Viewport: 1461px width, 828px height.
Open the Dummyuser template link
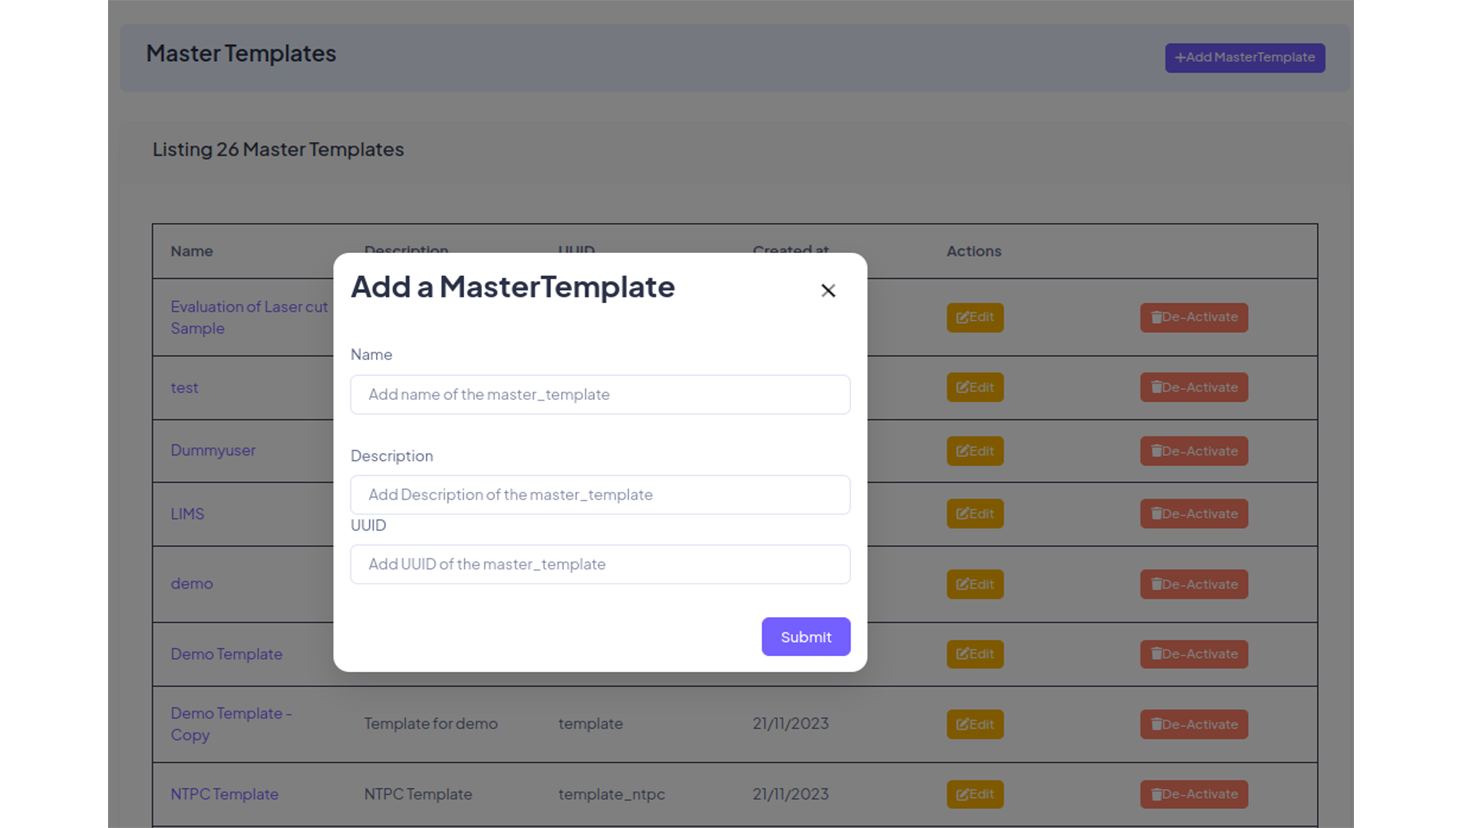[x=213, y=450]
